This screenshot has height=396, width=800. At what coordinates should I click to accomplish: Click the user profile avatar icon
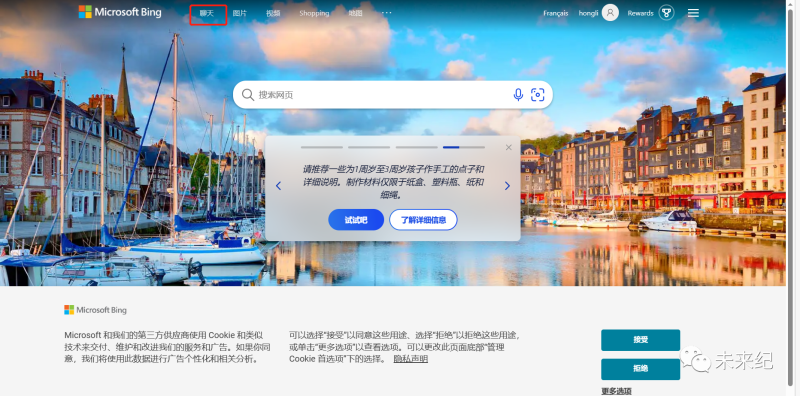[610, 13]
